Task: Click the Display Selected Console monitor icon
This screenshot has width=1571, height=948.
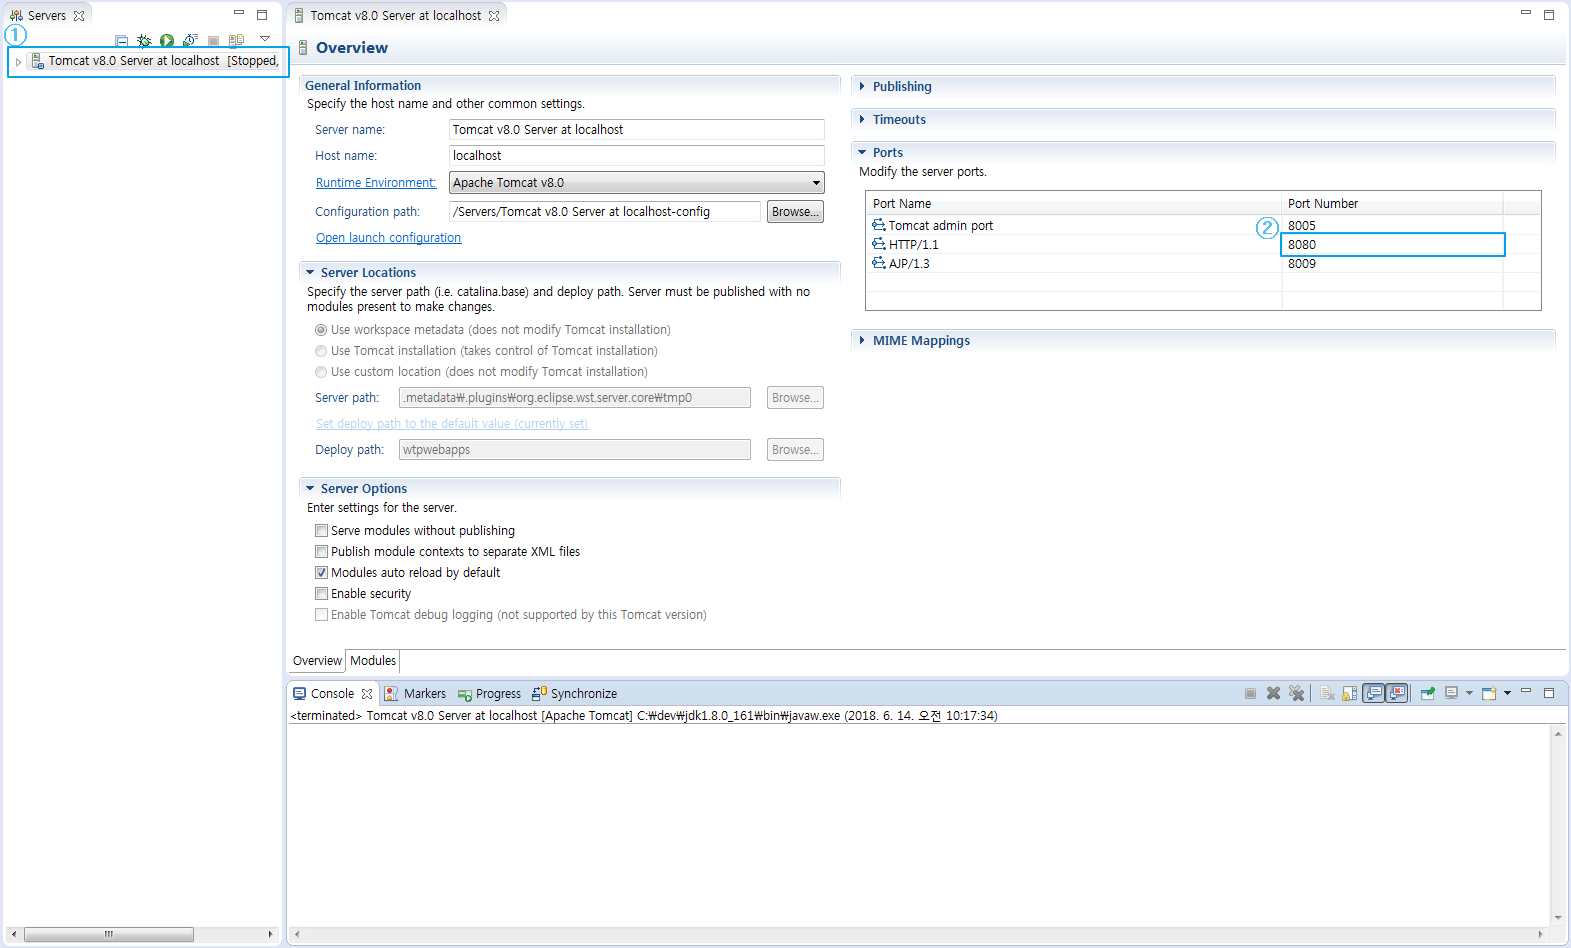Action: (1451, 693)
